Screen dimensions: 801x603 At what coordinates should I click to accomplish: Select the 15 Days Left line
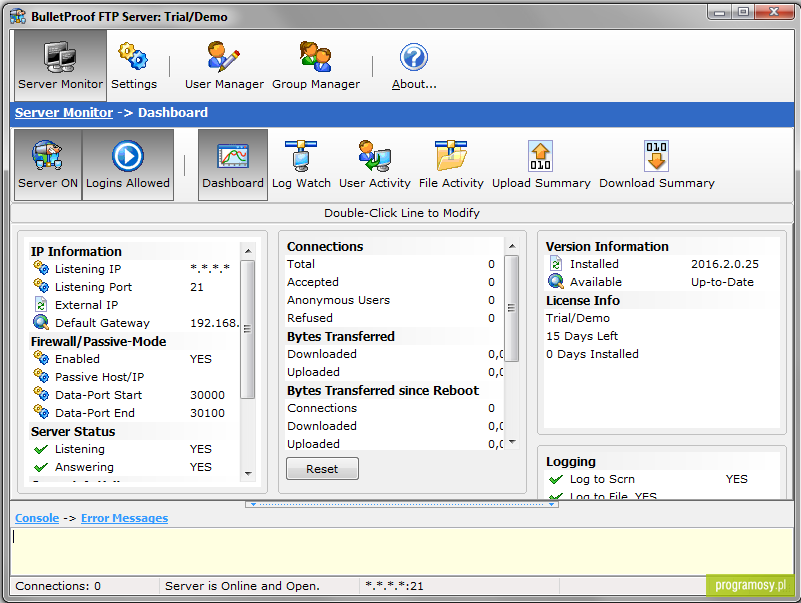point(582,336)
